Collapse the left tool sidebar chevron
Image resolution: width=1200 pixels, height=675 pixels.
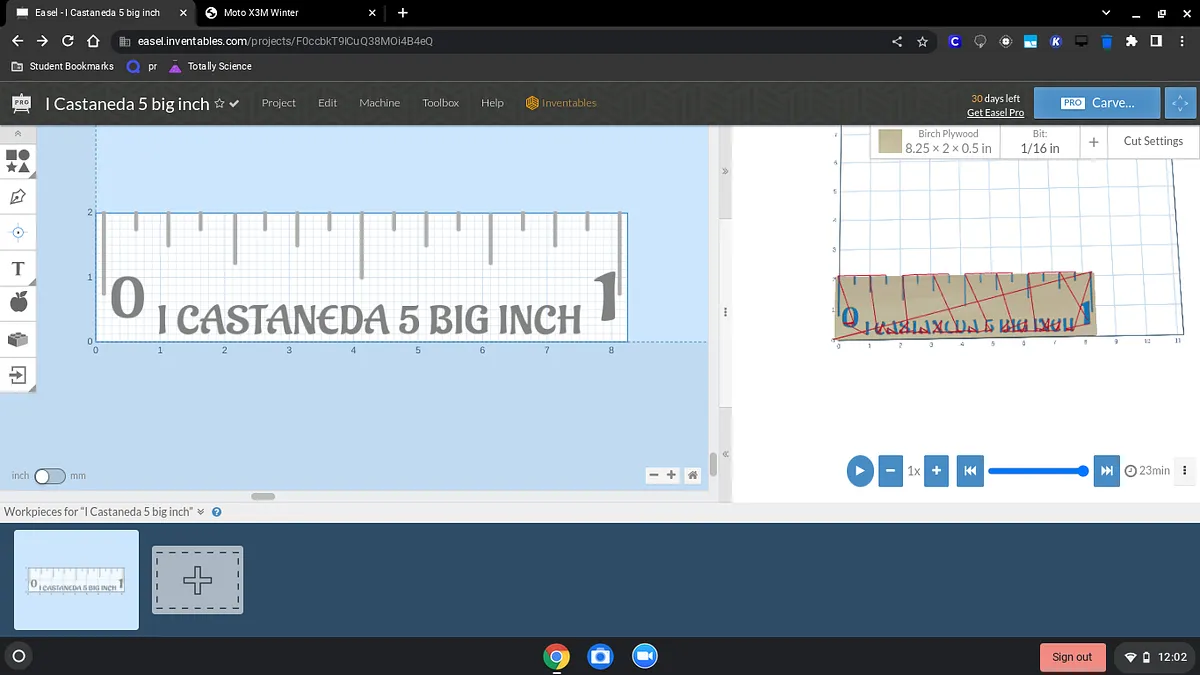coord(17,133)
